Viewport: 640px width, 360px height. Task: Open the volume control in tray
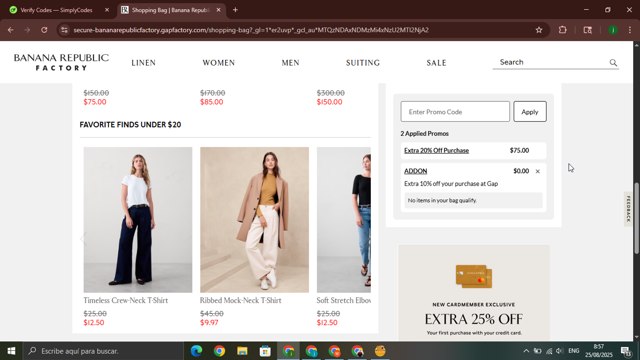pos(559,351)
